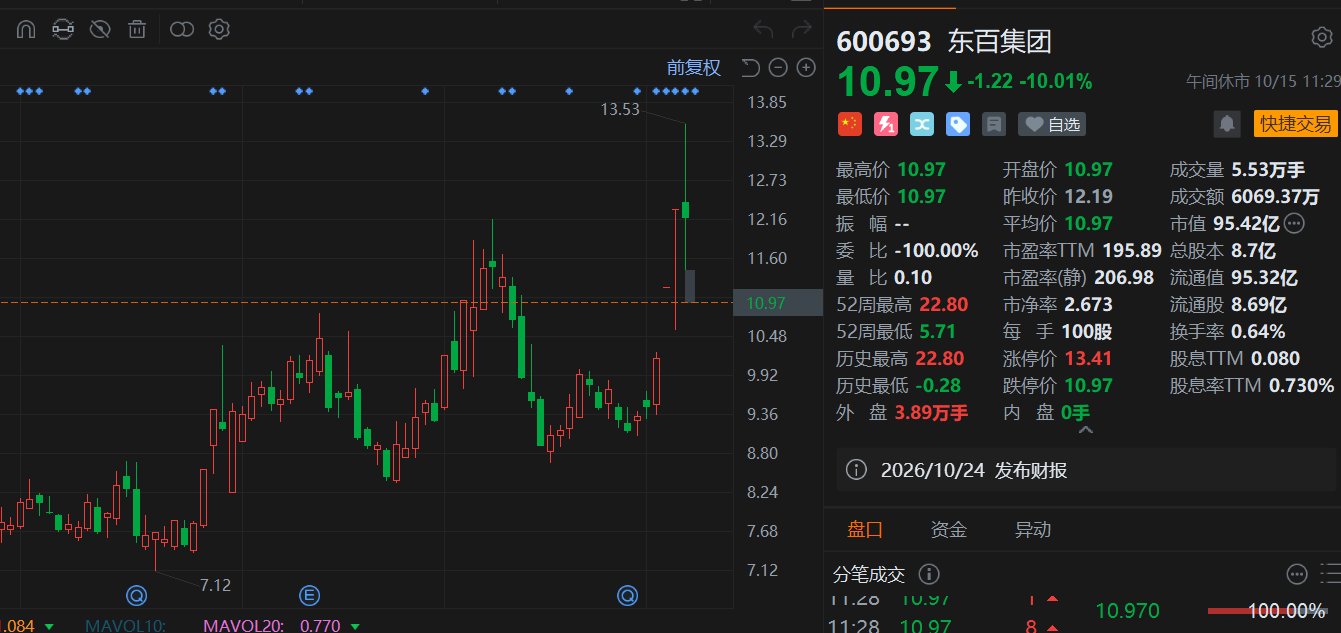Click the current price tag 10.97 on axis
Screen dimensions: 1341x633
click(777, 302)
